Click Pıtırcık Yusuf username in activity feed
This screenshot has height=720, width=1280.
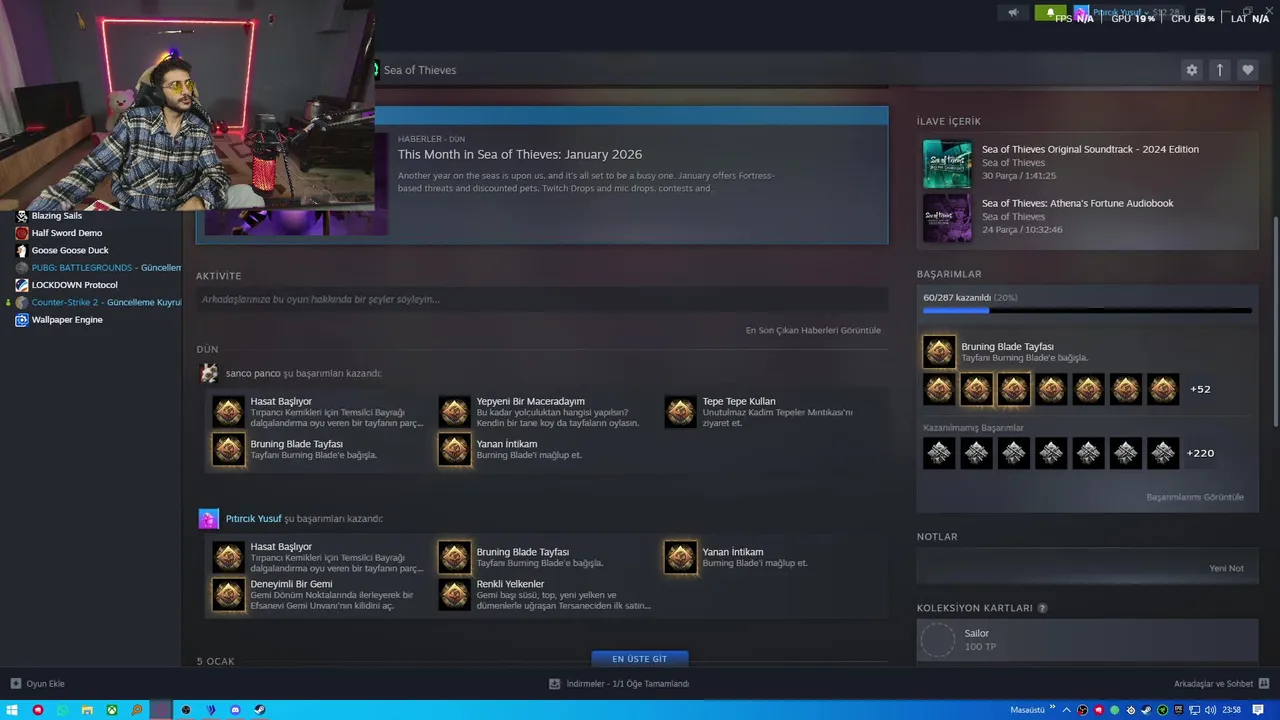[x=253, y=519]
